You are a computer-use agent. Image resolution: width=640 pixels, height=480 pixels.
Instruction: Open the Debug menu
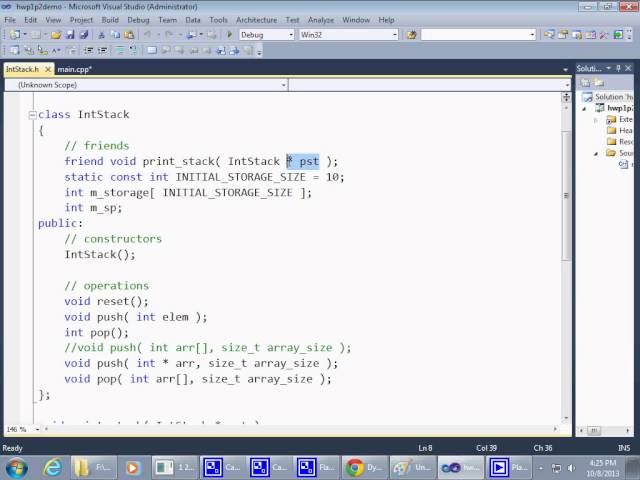[138, 20]
